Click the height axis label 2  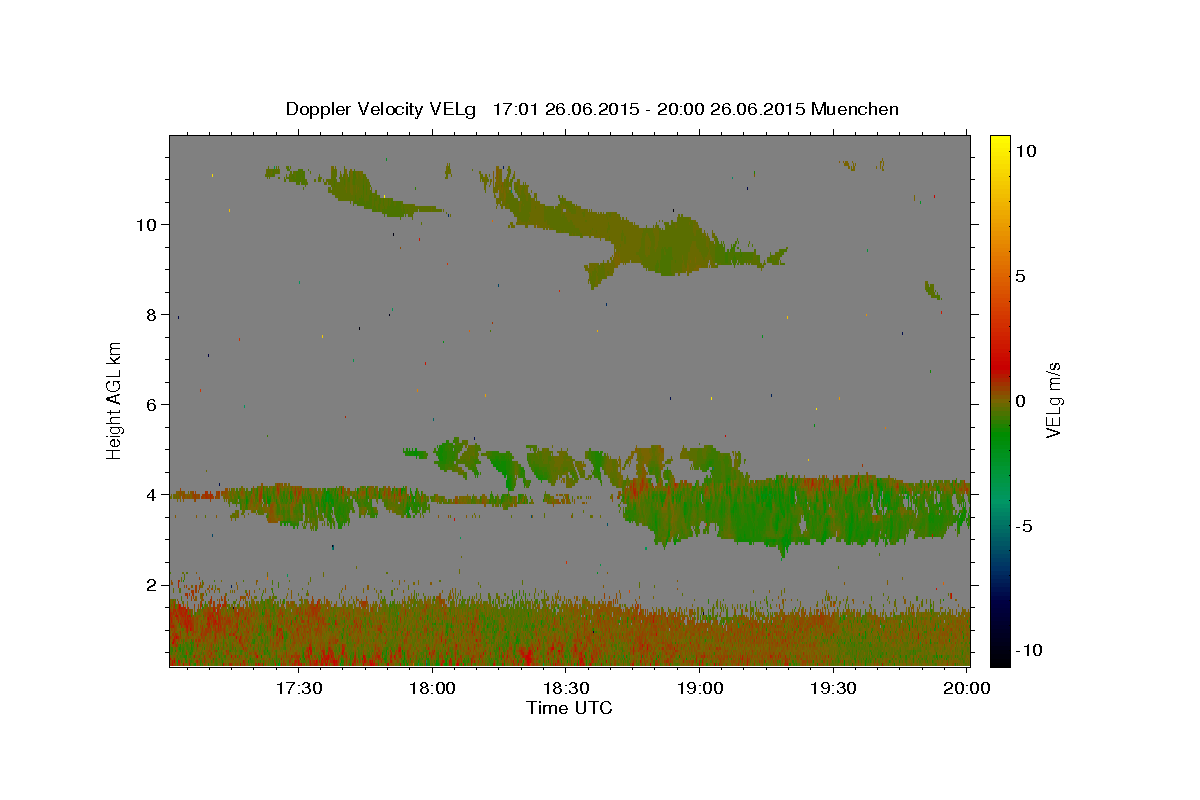coord(153,585)
